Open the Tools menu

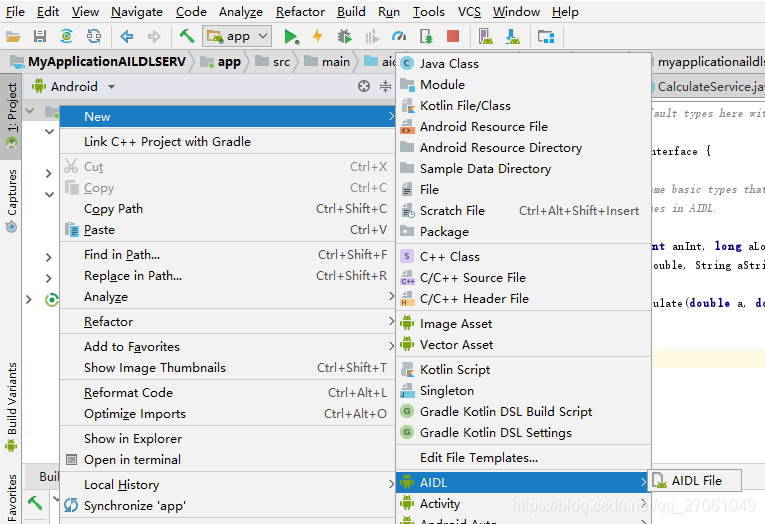click(x=428, y=12)
